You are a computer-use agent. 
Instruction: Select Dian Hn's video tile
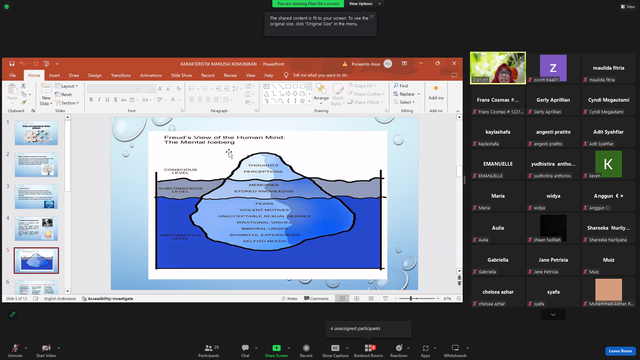498,68
